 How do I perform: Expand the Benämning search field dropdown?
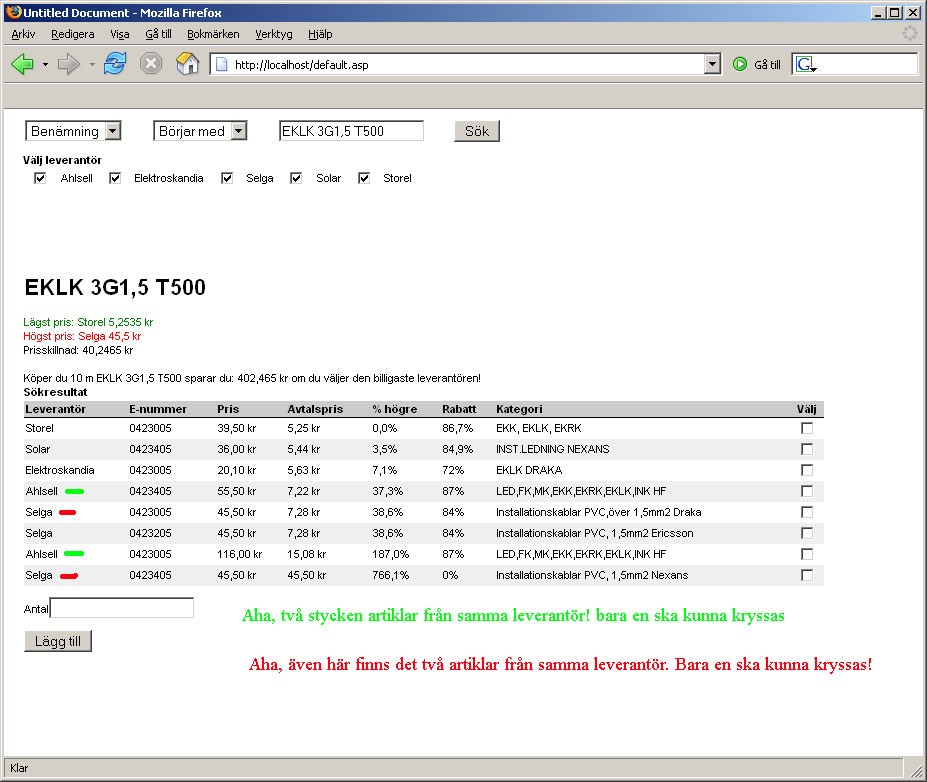coord(113,131)
